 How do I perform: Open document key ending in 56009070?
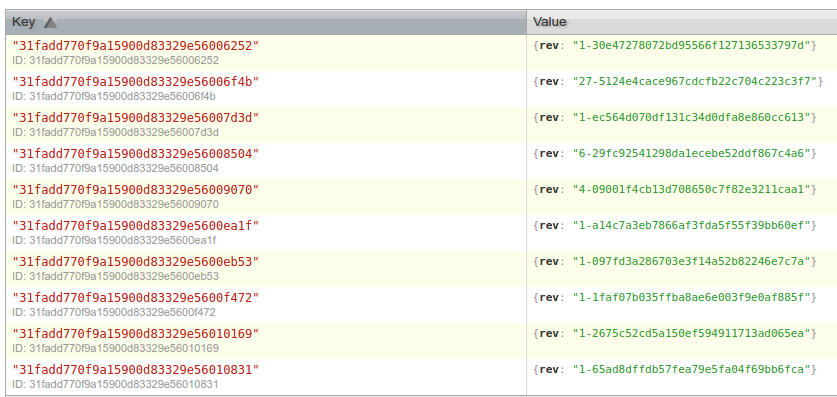(x=136, y=190)
